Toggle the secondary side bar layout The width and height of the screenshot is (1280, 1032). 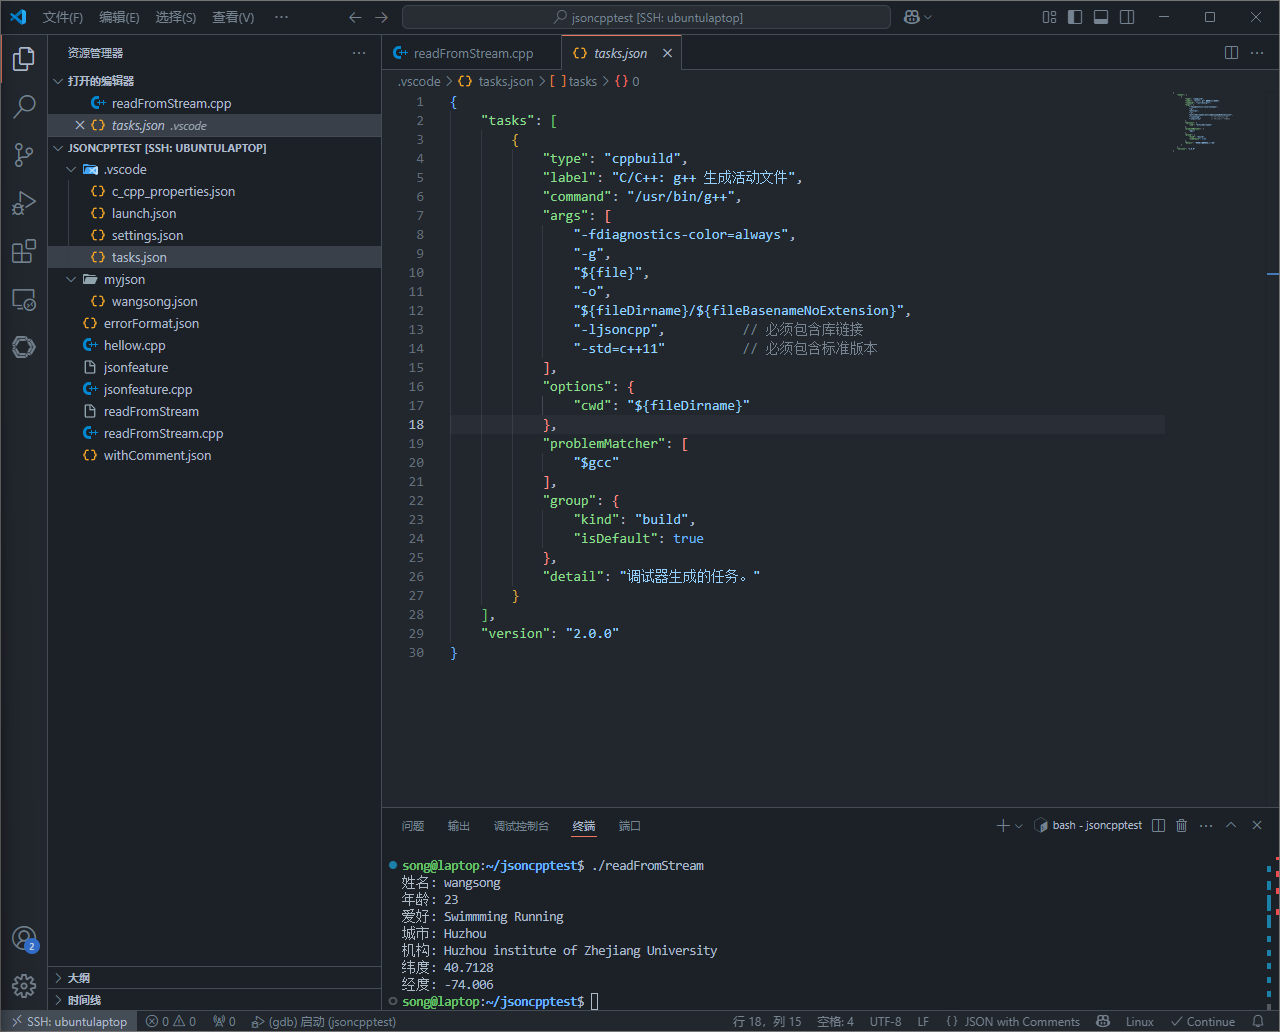(1127, 17)
